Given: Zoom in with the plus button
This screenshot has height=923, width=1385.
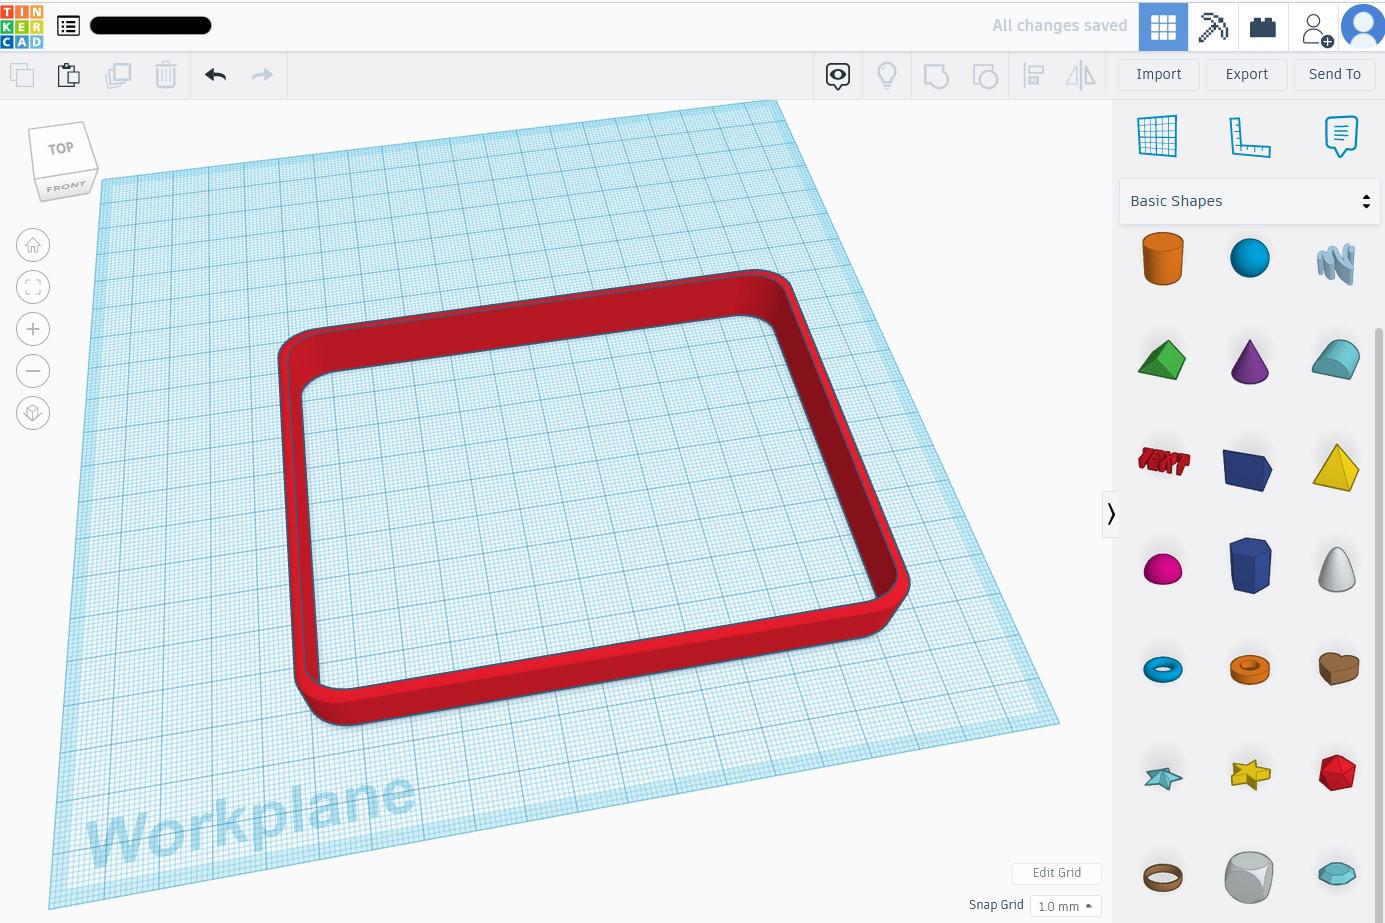Looking at the screenshot, I should 33,329.
